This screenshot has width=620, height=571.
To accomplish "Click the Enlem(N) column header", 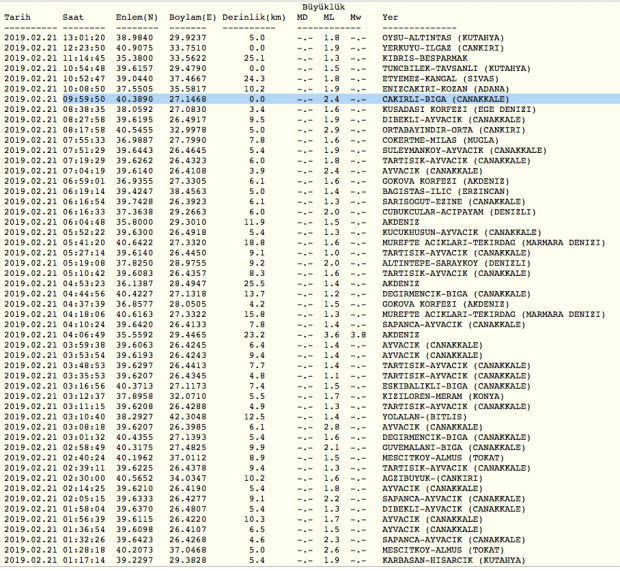I will [x=137, y=18].
